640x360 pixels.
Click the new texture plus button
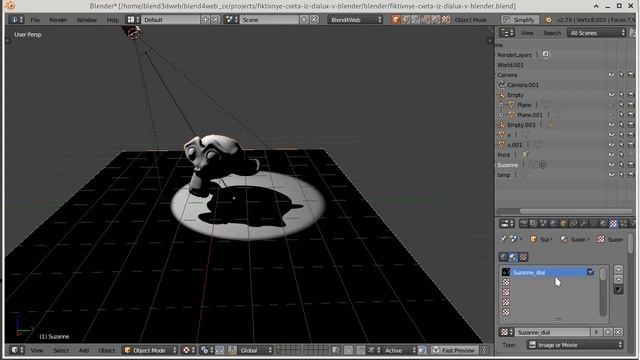(608, 332)
